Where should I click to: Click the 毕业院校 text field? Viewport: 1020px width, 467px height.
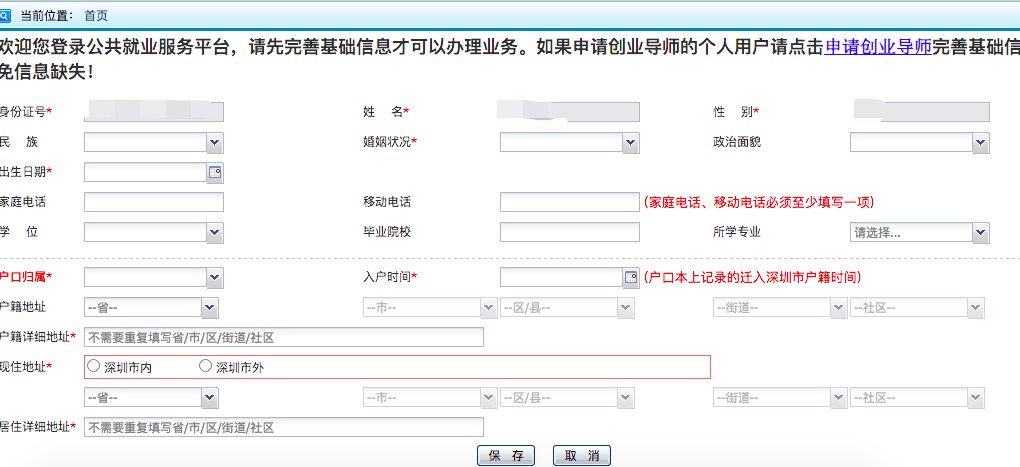point(569,232)
